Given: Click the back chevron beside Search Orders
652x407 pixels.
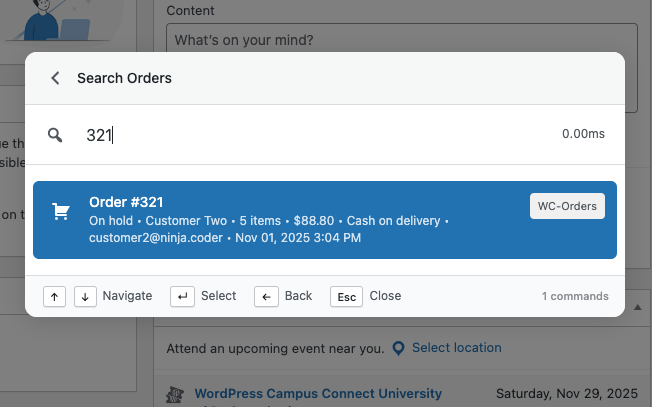Looking at the screenshot, I should pyautogui.click(x=55, y=78).
